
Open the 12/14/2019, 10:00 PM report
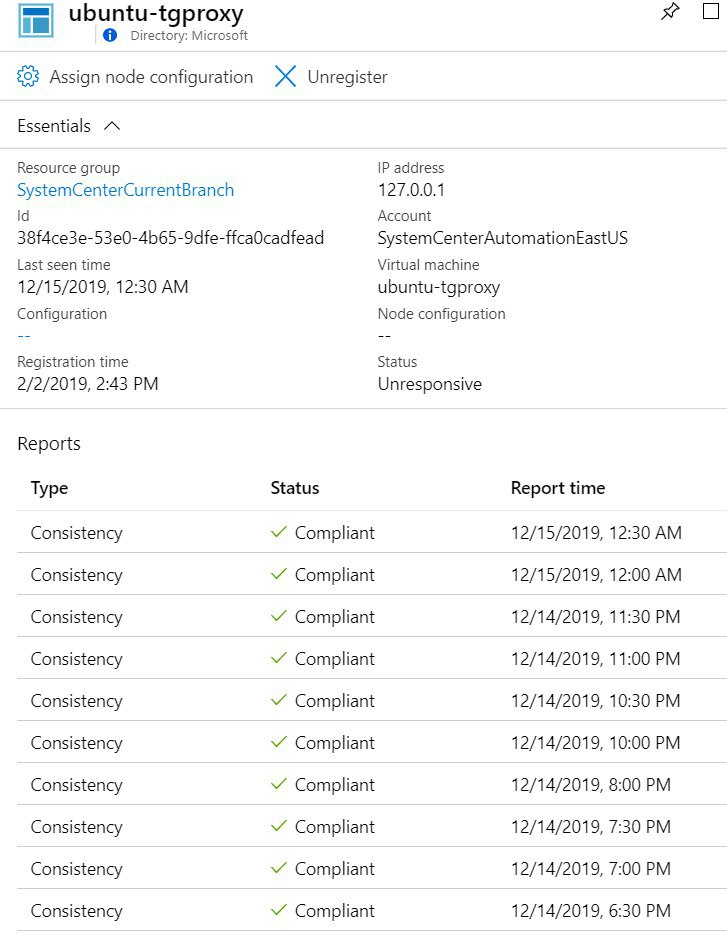tap(372, 743)
